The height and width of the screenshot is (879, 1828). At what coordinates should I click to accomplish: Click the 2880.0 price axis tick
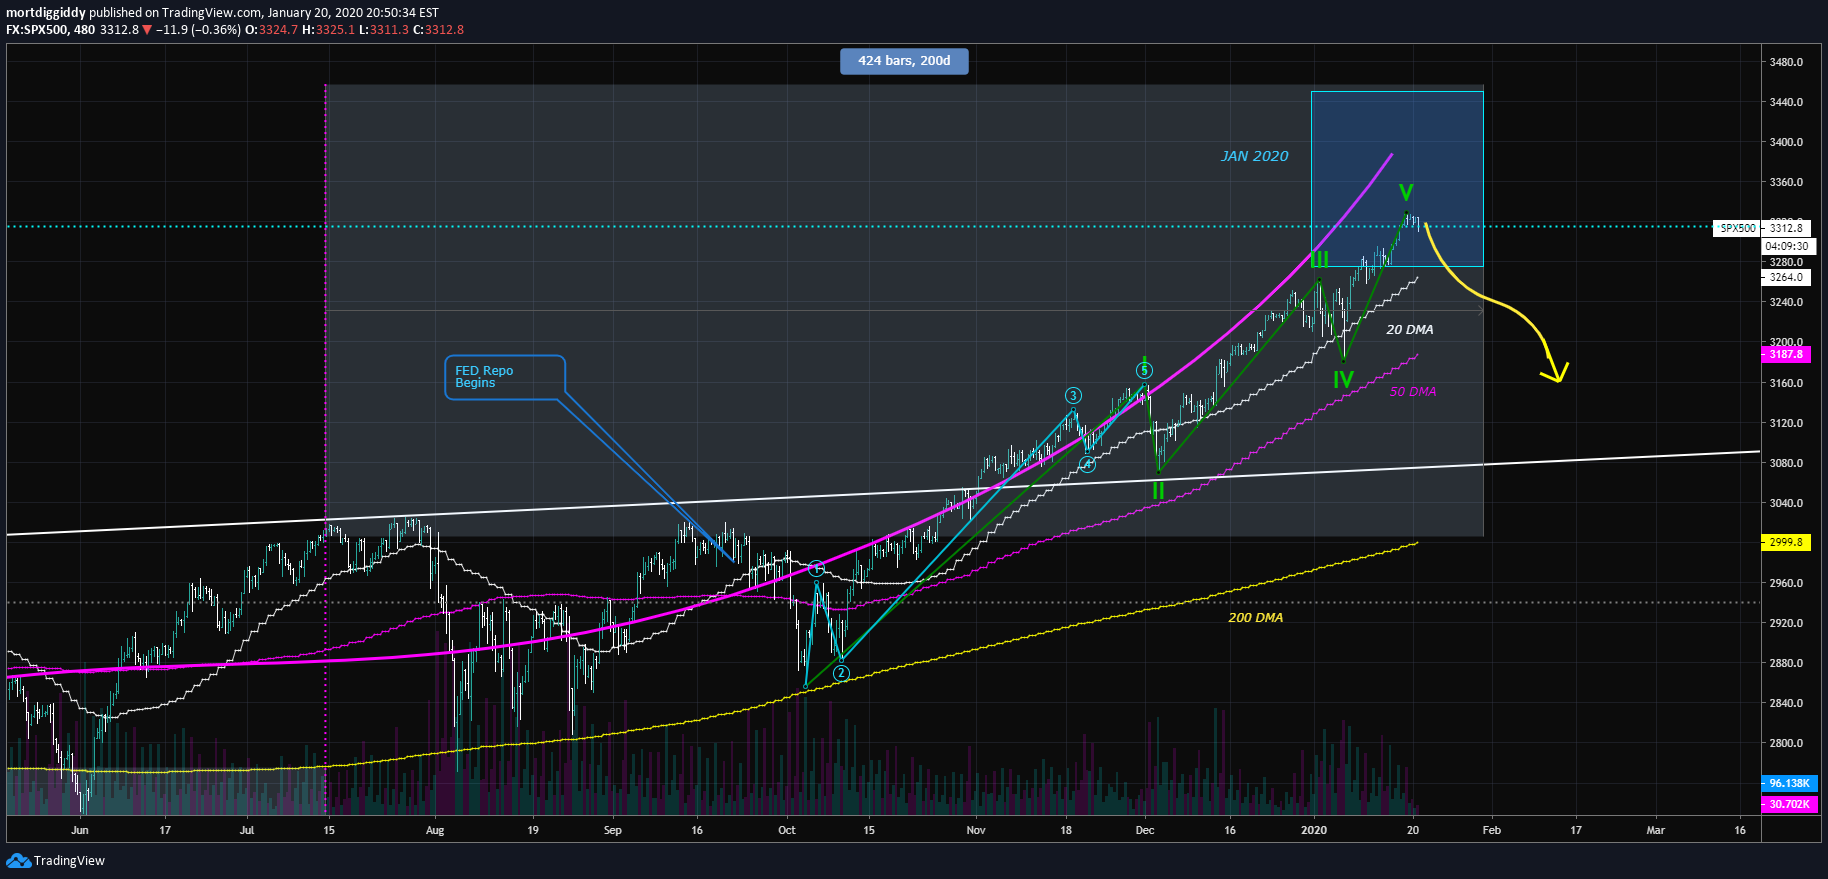coord(1786,663)
